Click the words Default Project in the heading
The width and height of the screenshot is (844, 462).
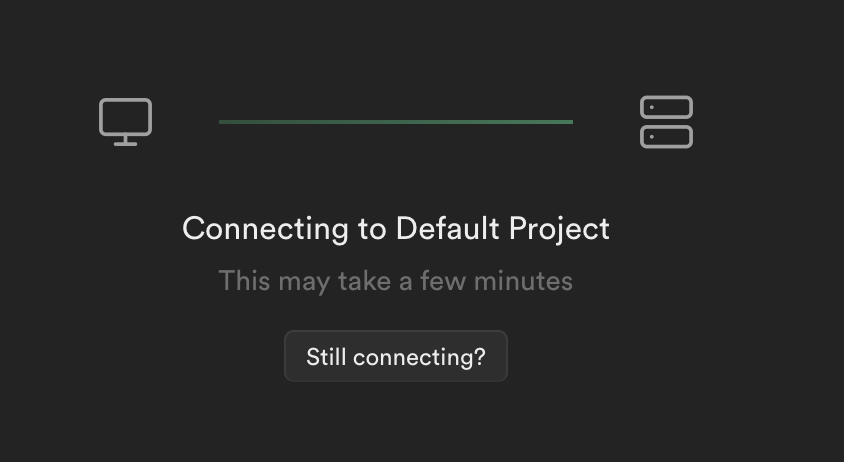503,229
